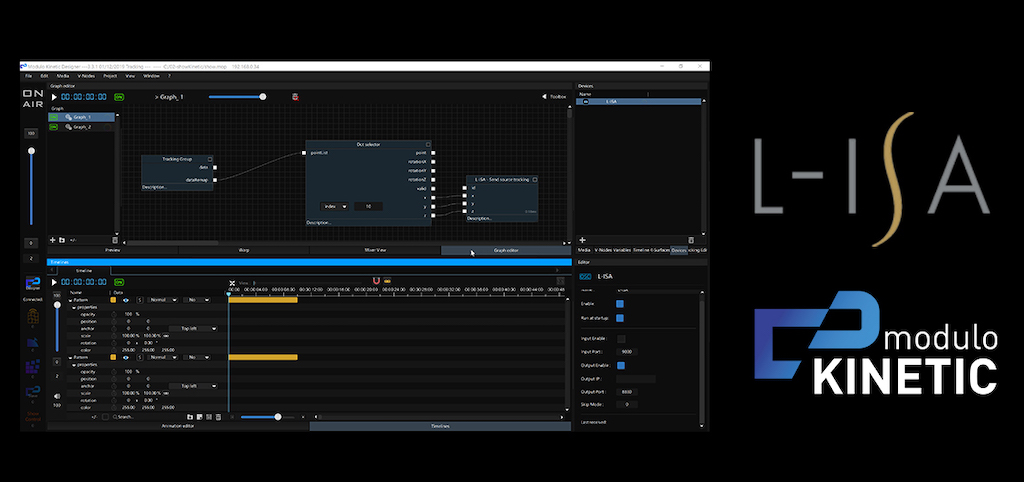Viewport: 1024px width, 482px height.
Task: Open the index dropdown in Oct selector
Action: click(334, 206)
